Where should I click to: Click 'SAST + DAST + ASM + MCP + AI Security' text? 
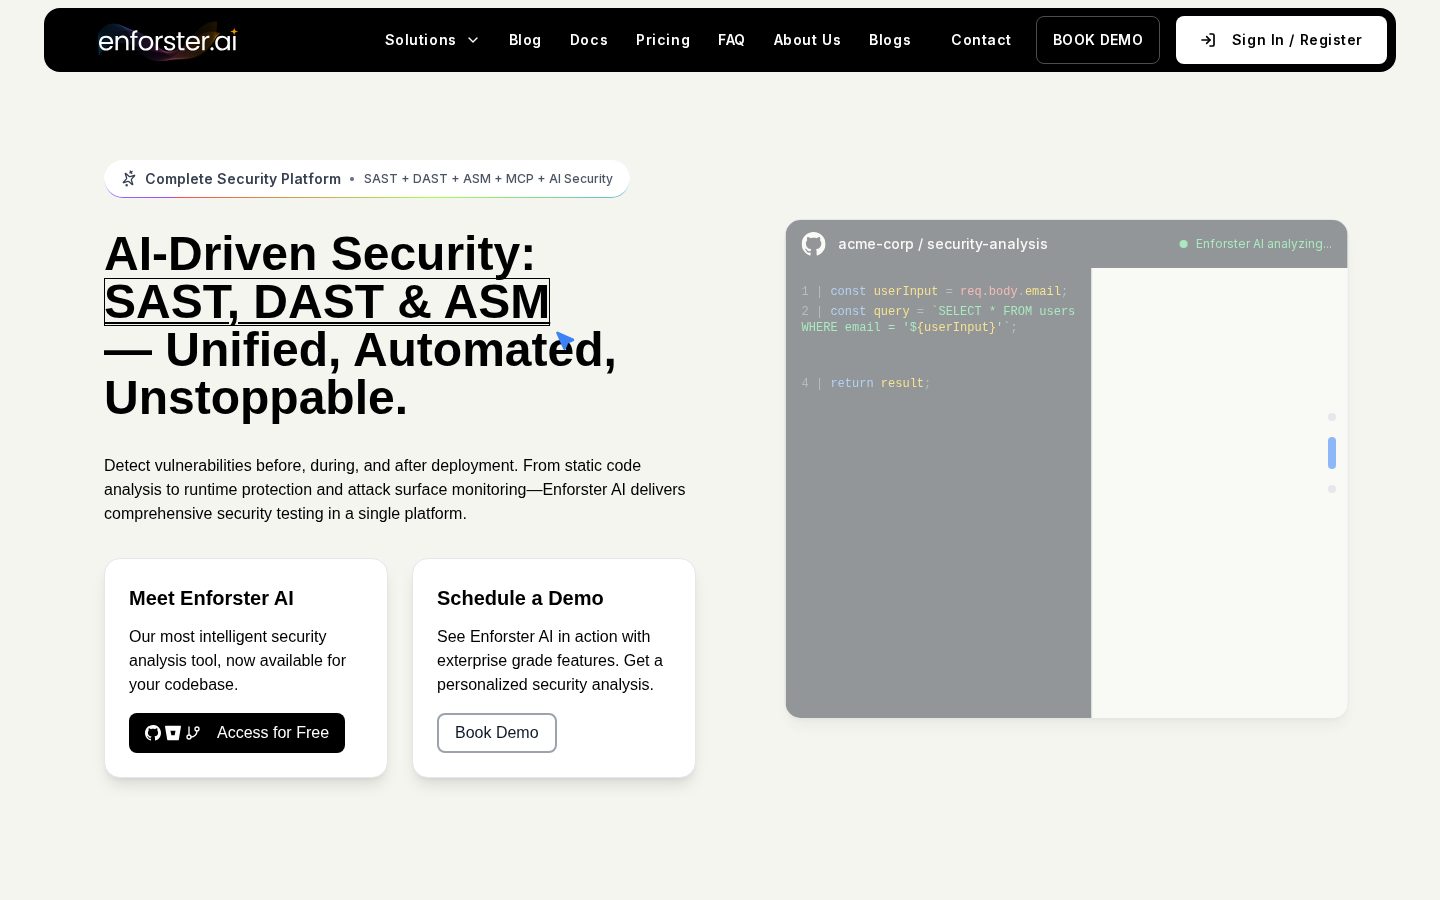coord(488,179)
